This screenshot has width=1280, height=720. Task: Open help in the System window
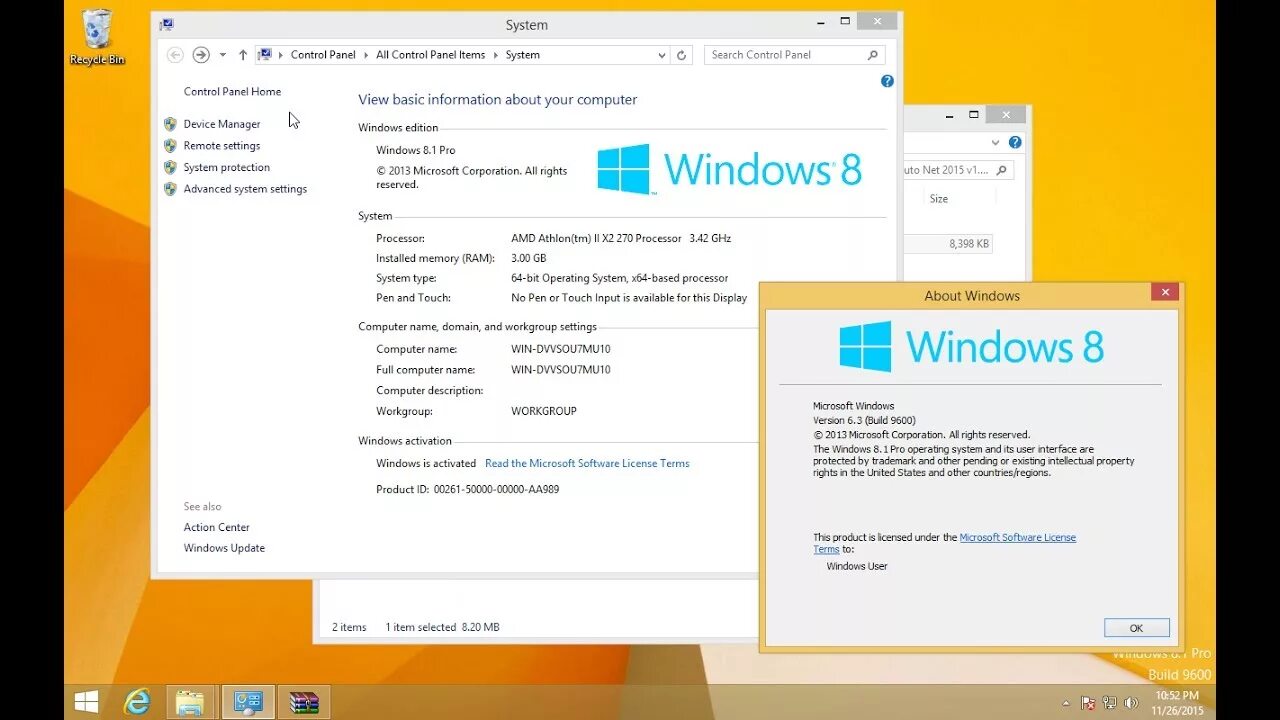pyautogui.click(x=887, y=81)
